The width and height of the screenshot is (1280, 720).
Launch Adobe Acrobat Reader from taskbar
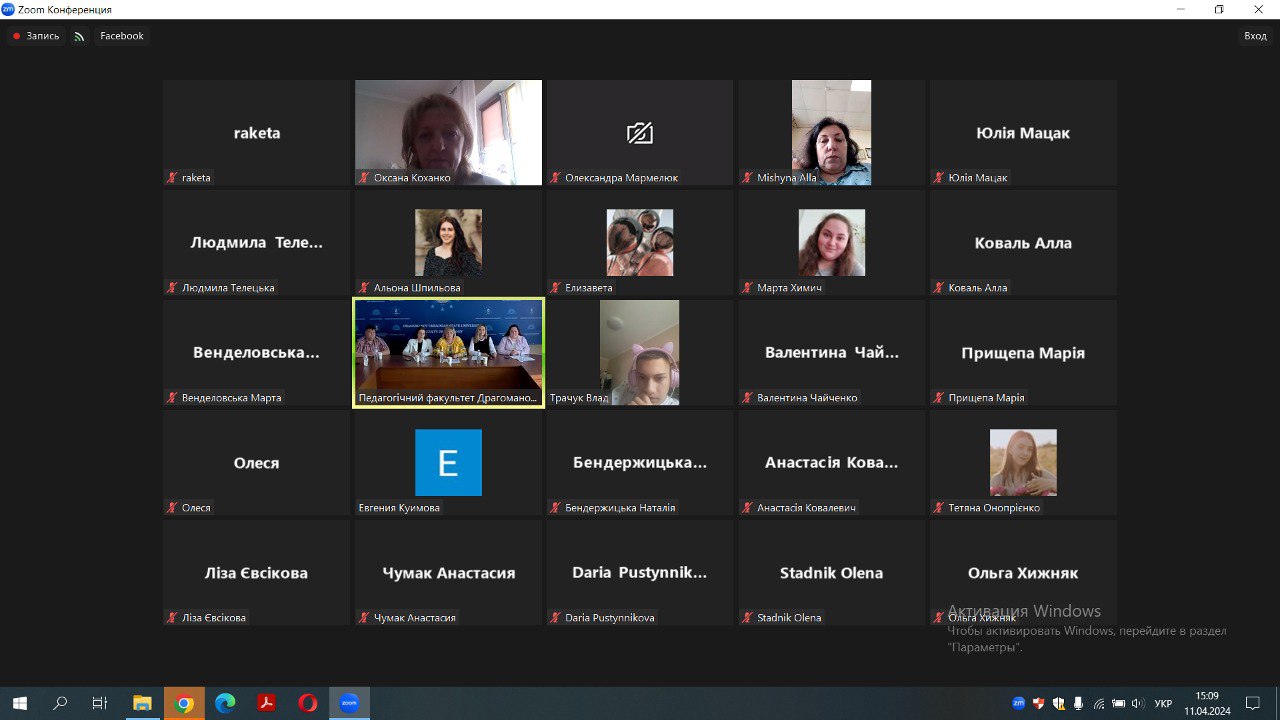tap(267, 703)
